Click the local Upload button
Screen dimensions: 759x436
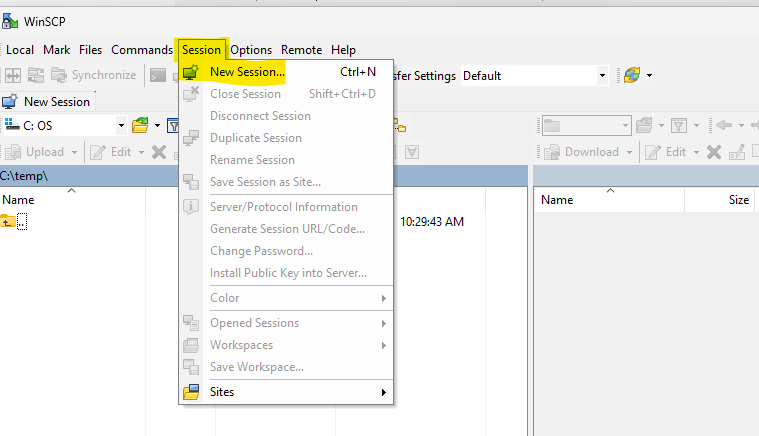tap(35, 152)
